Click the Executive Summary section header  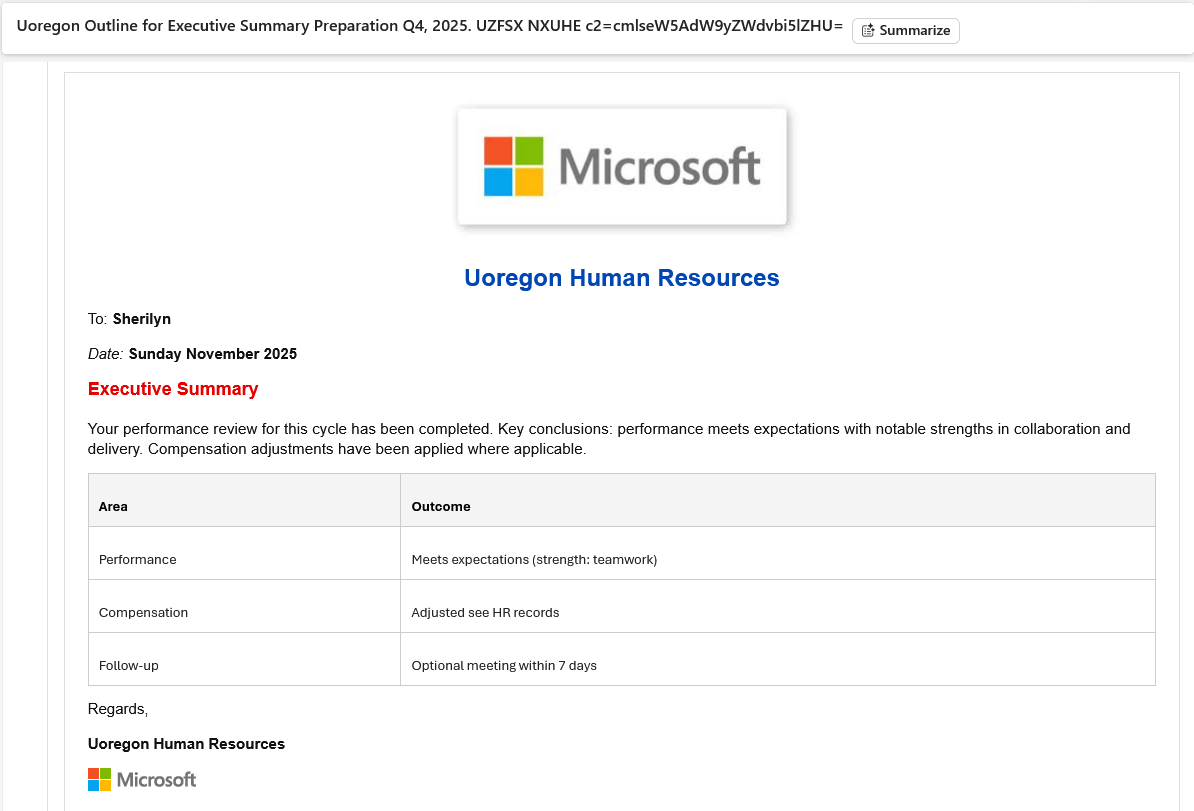[172, 389]
